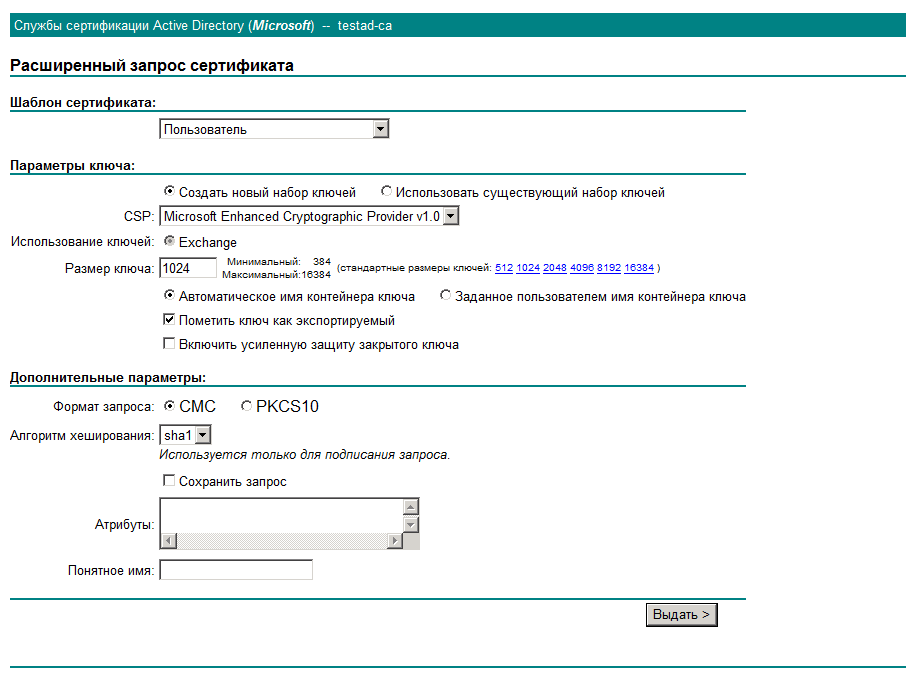Click the Расширенный запрос сертификата heading
906x680 pixels.
pyautogui.click(x=152, y=65)
